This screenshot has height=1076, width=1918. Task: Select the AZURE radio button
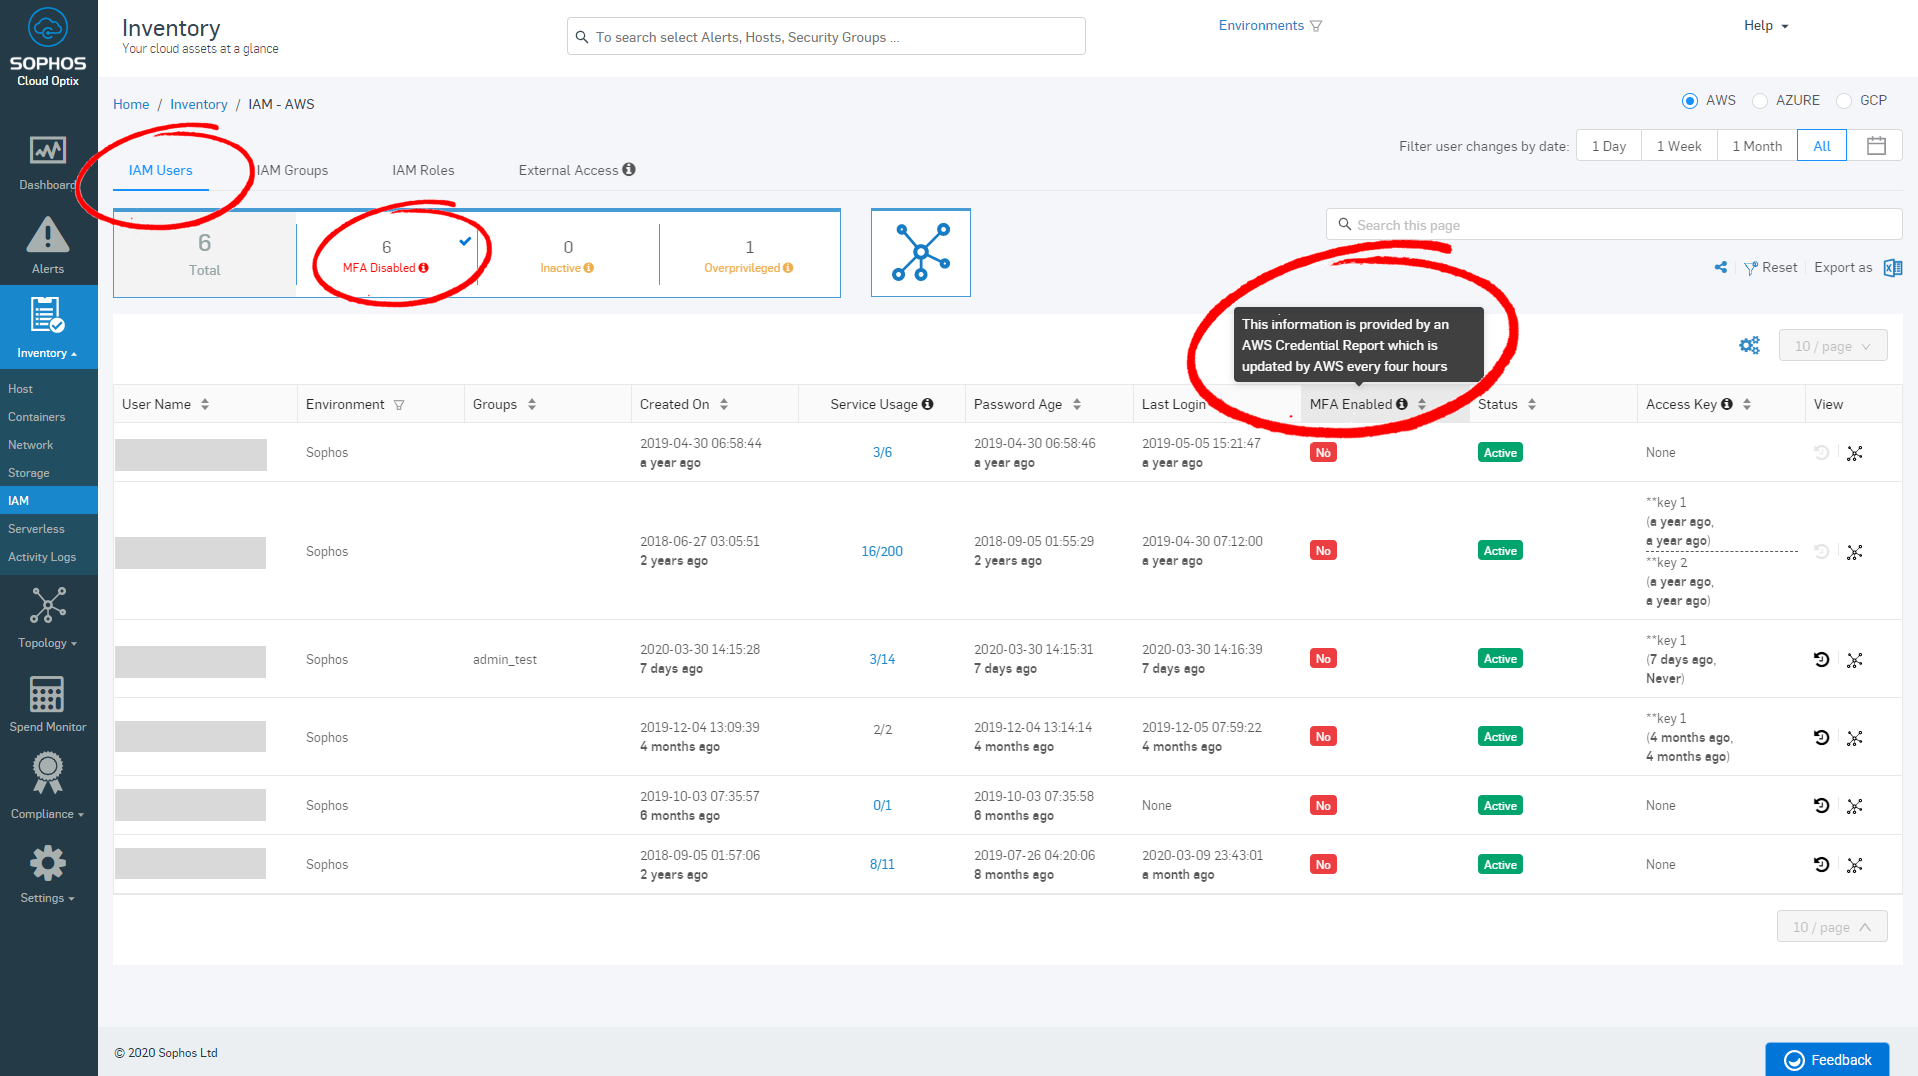pyautogui.click(x=1760, y=101)
